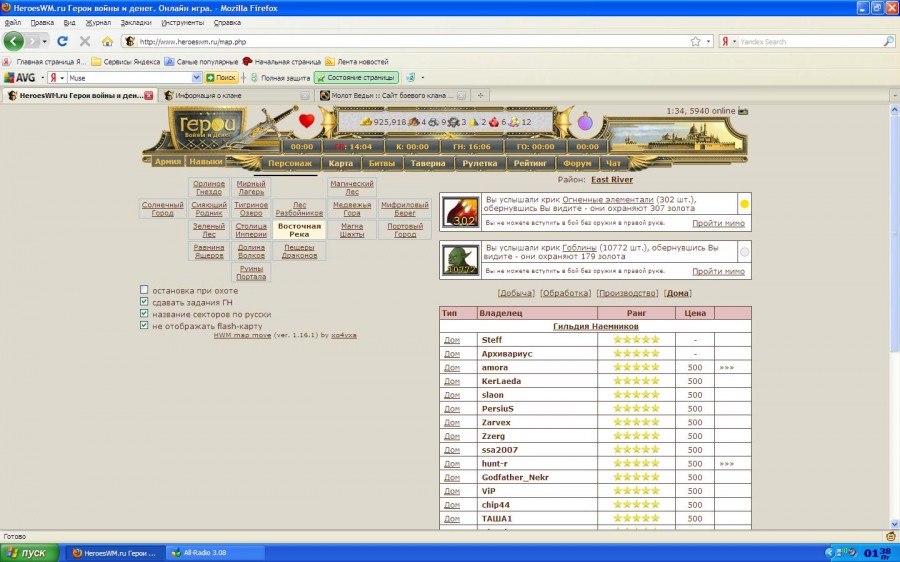Open the "Лента новостей" RSS bookmark
900x562 pixels.
click(x=356, y=61)
